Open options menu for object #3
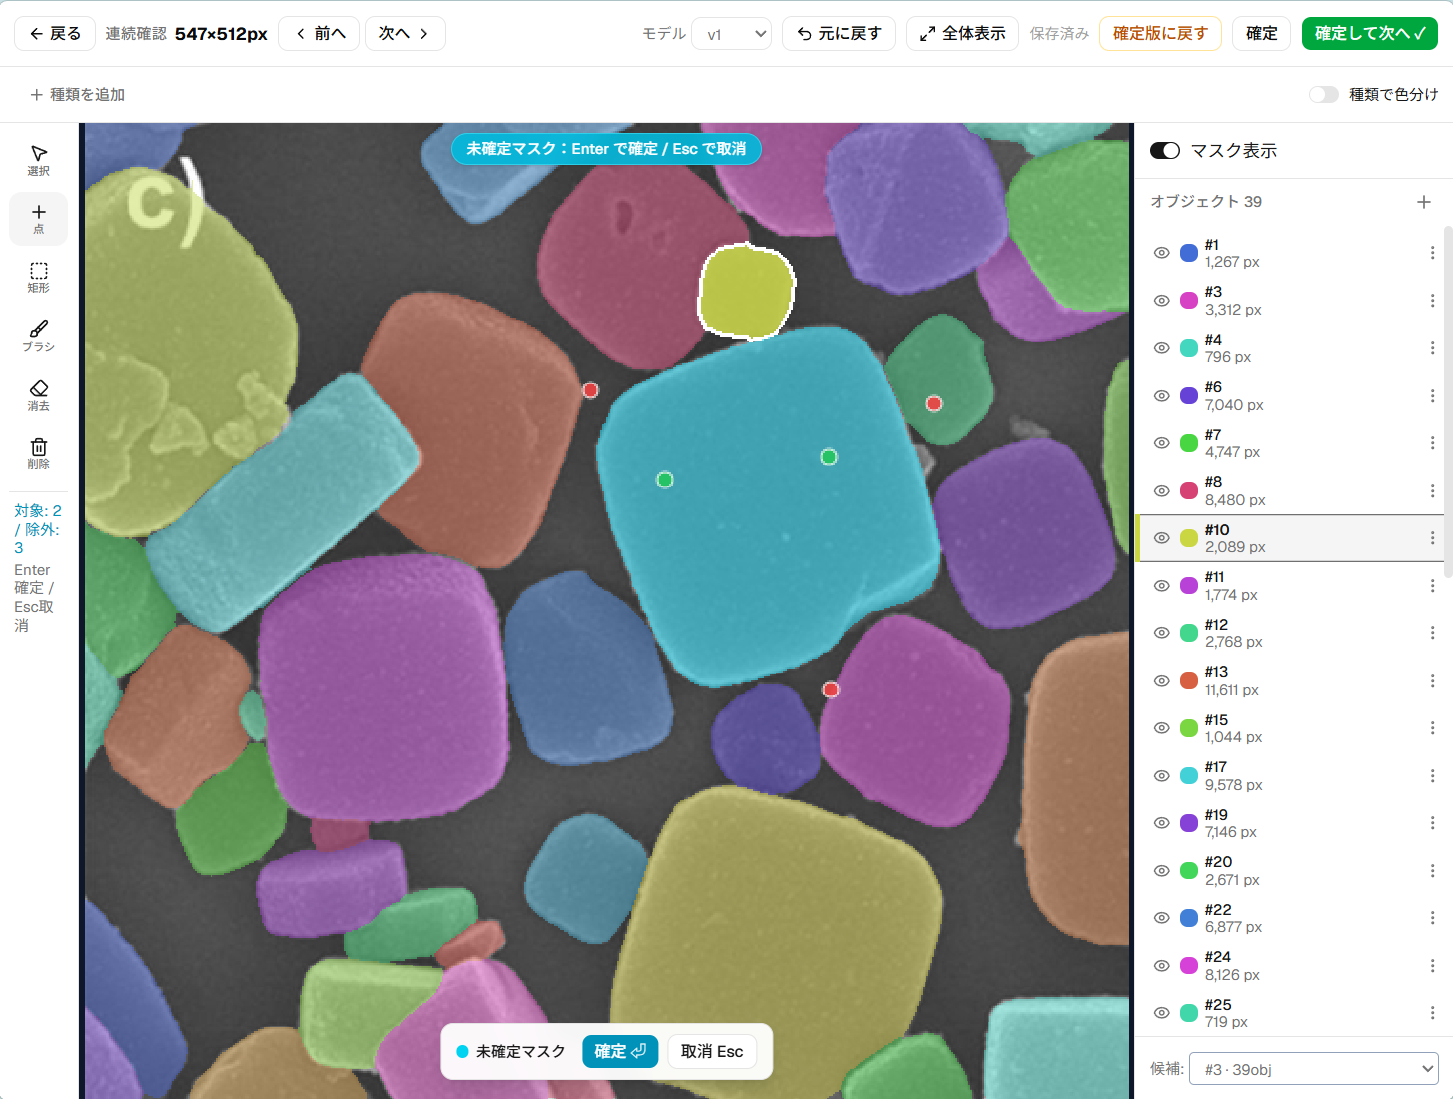Viewport: 1453px width, 1099px height. coord(1432,301)
